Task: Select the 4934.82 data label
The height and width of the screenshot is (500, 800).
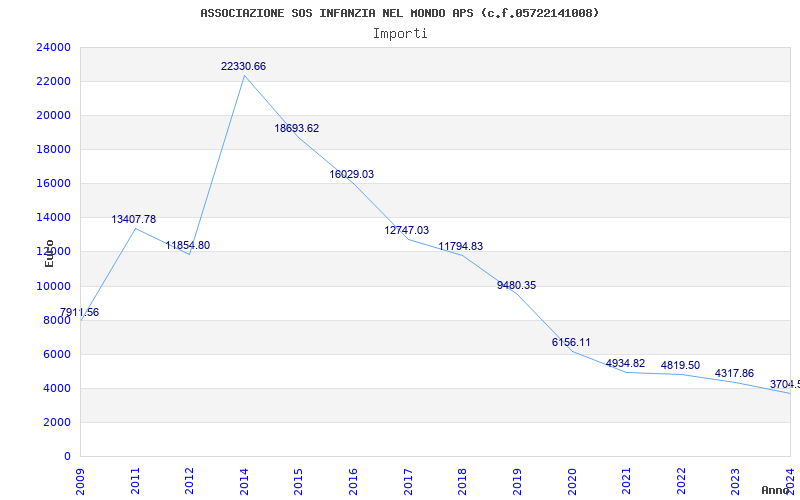Action: [x=626, y=364]
